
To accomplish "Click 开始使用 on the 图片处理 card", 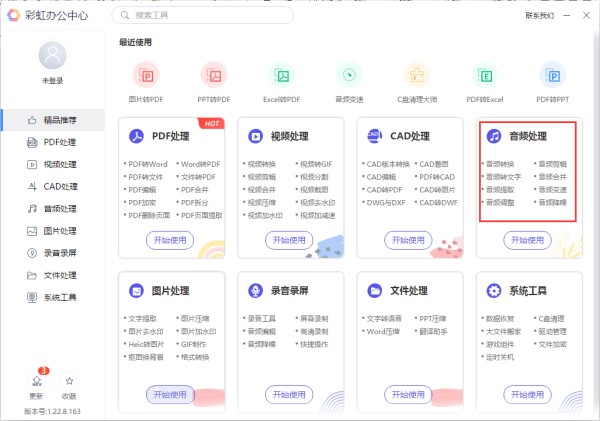I will coord(170,395).
